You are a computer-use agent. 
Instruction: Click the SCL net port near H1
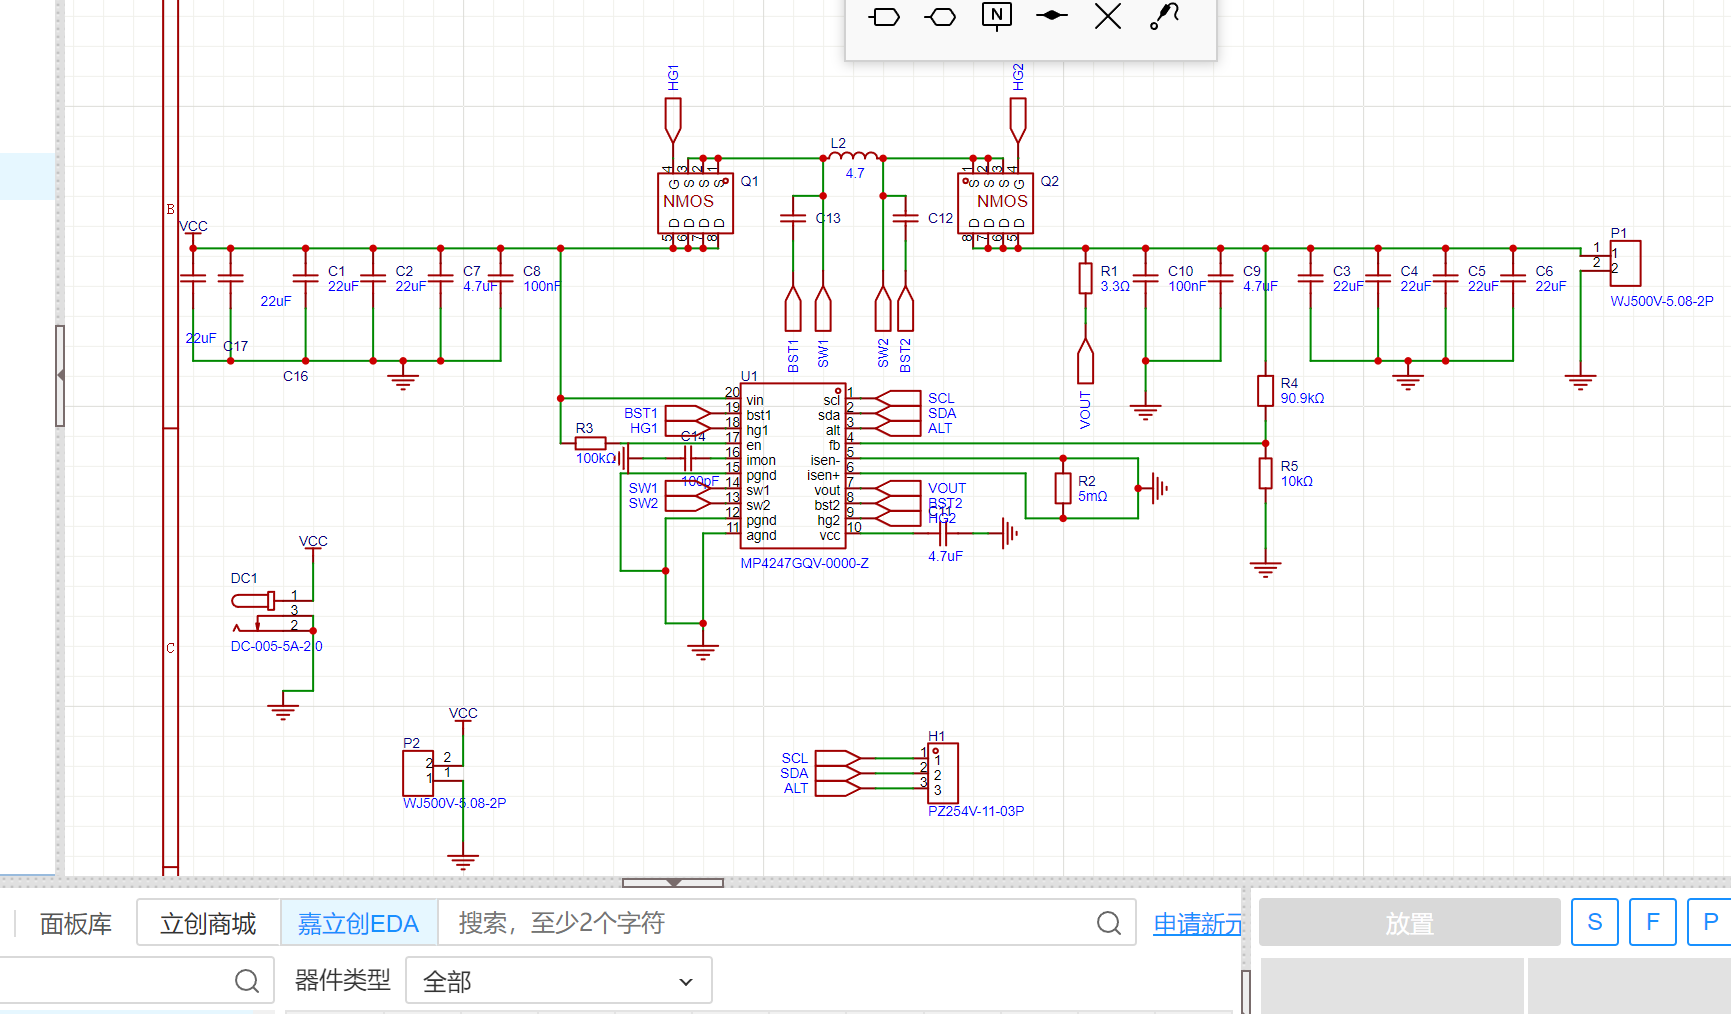tap(838, 758)
